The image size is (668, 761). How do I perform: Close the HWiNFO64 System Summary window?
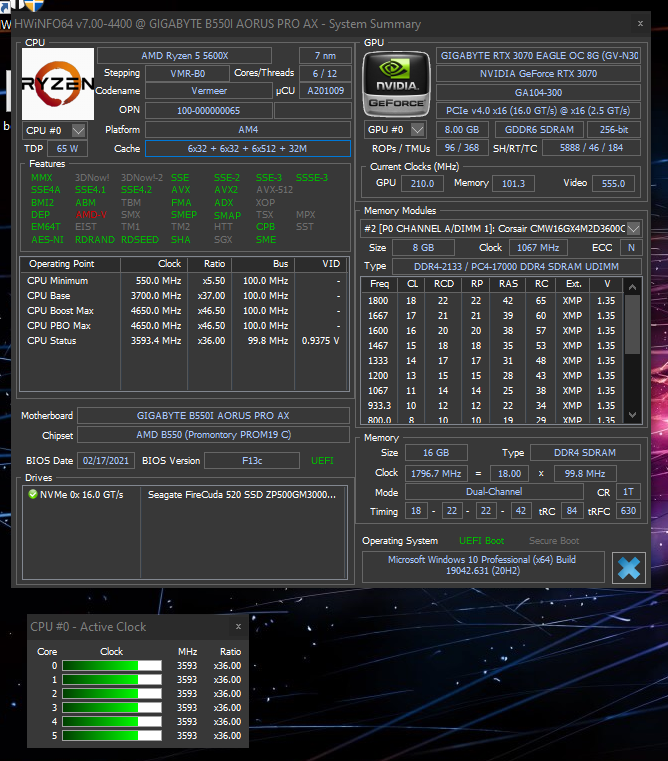(641, 24)
